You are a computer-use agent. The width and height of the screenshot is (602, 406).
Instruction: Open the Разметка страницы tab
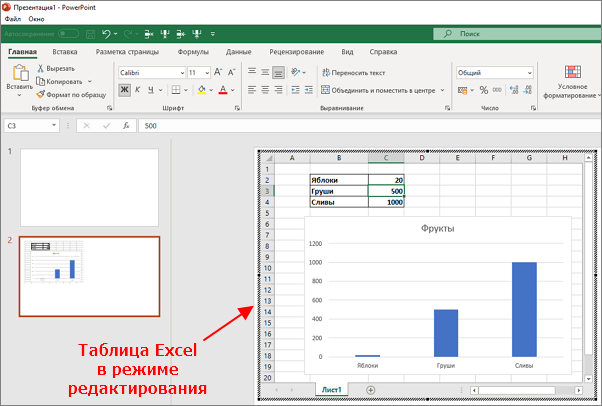[x=127, y=52]
